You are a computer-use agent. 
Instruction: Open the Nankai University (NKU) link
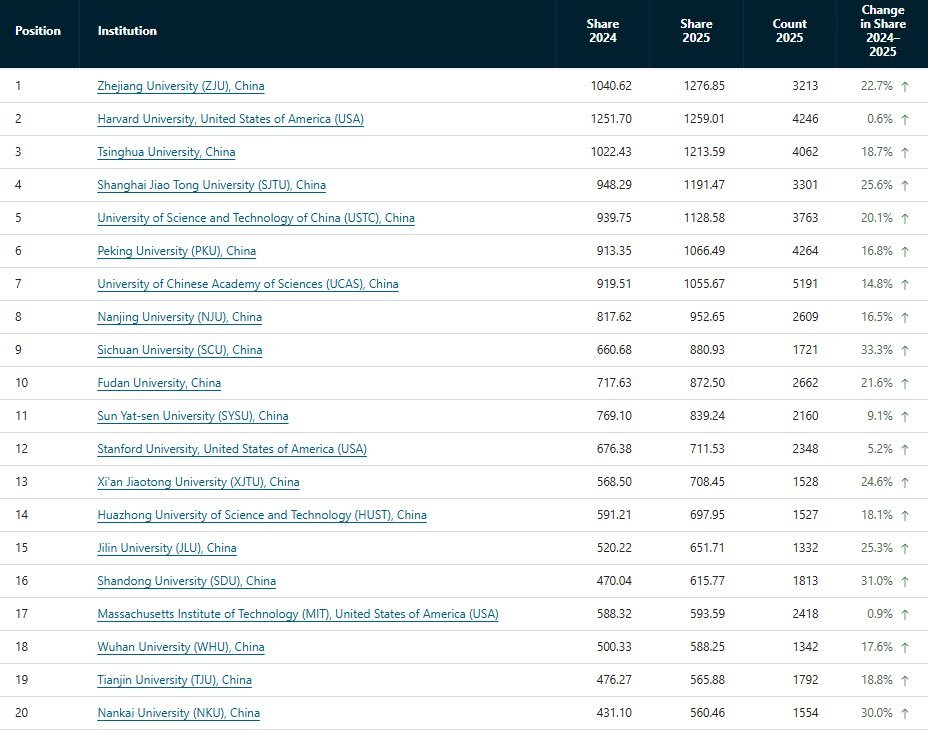pos(178,713)
